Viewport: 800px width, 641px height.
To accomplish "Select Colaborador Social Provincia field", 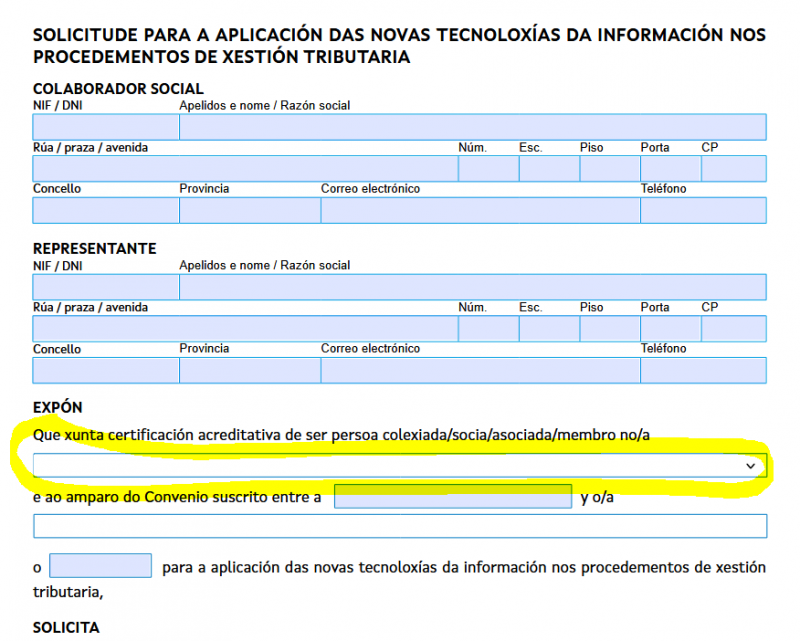I will [250, 210].
